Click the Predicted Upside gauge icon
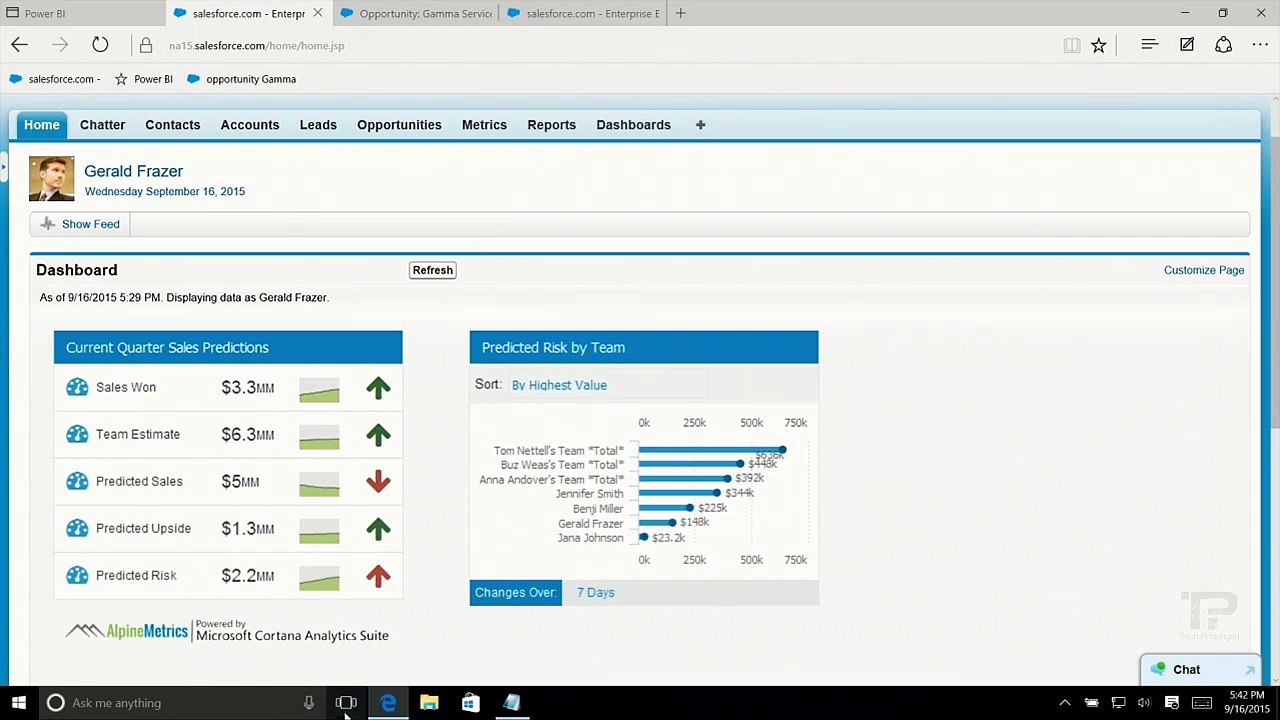The image size is (1280, 720). (x=77, y=528)
